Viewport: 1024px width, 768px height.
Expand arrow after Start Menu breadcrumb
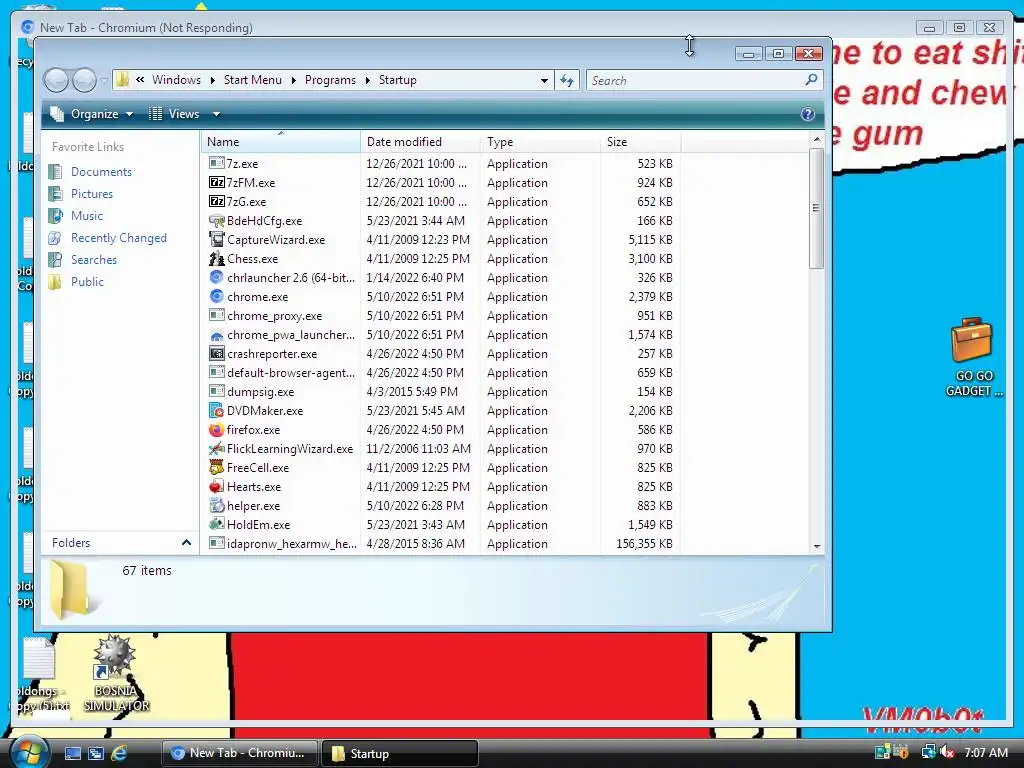[x=293, y=80]
